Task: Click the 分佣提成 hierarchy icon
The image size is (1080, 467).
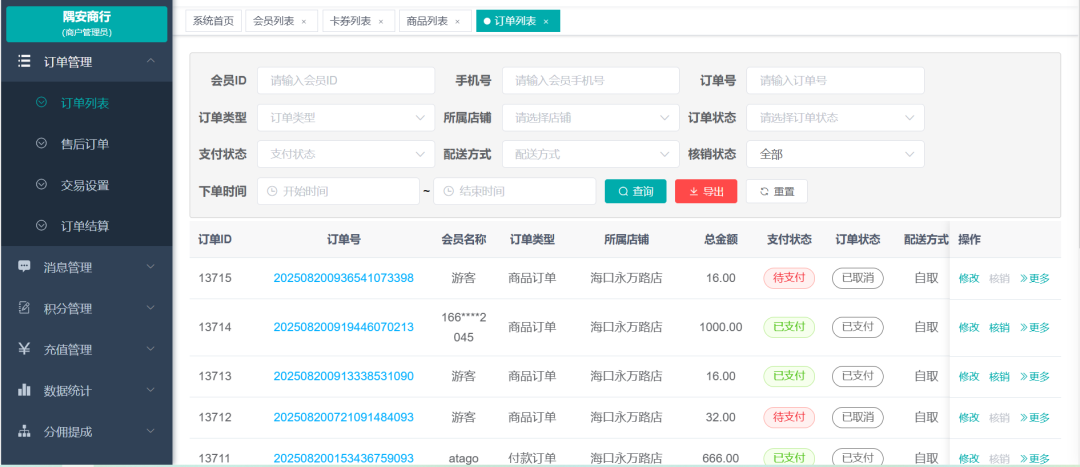Action: click(x=24, y=431)
